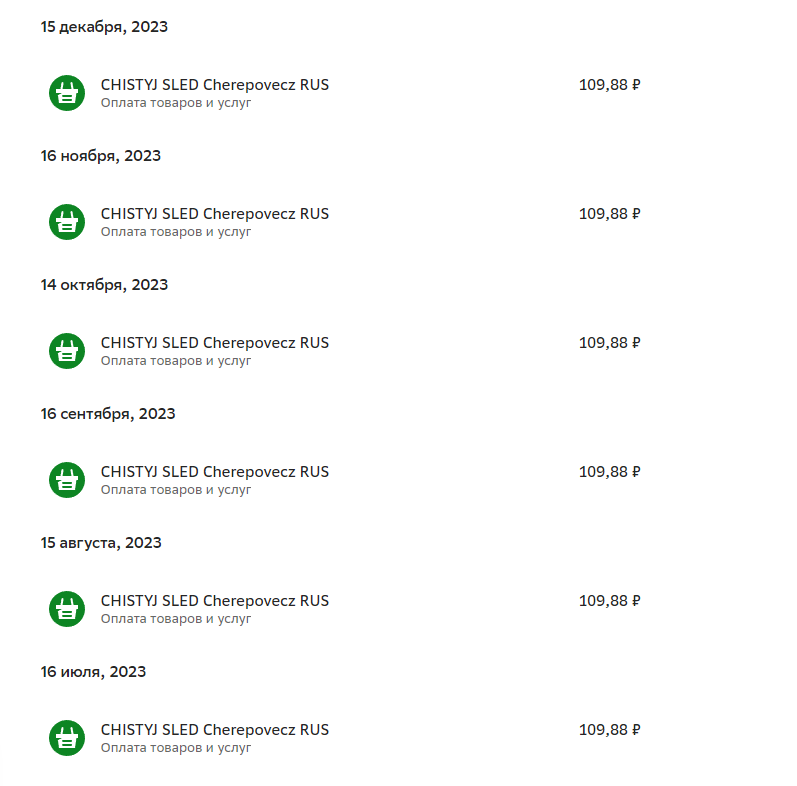This screenshot has height=786, width=797.
Task: Select the 15 декабря, 2023 date header
Action: coord(104,27)
